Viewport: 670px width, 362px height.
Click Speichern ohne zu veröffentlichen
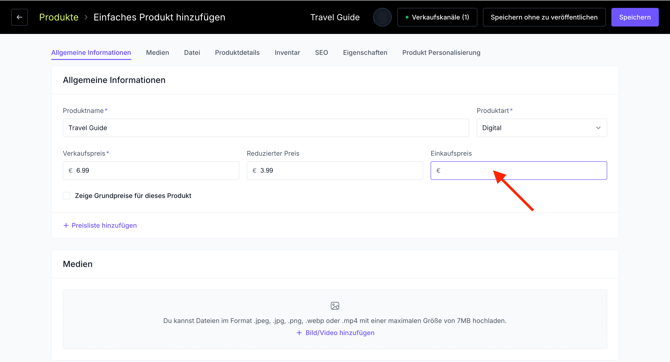[x=544, y=18]
